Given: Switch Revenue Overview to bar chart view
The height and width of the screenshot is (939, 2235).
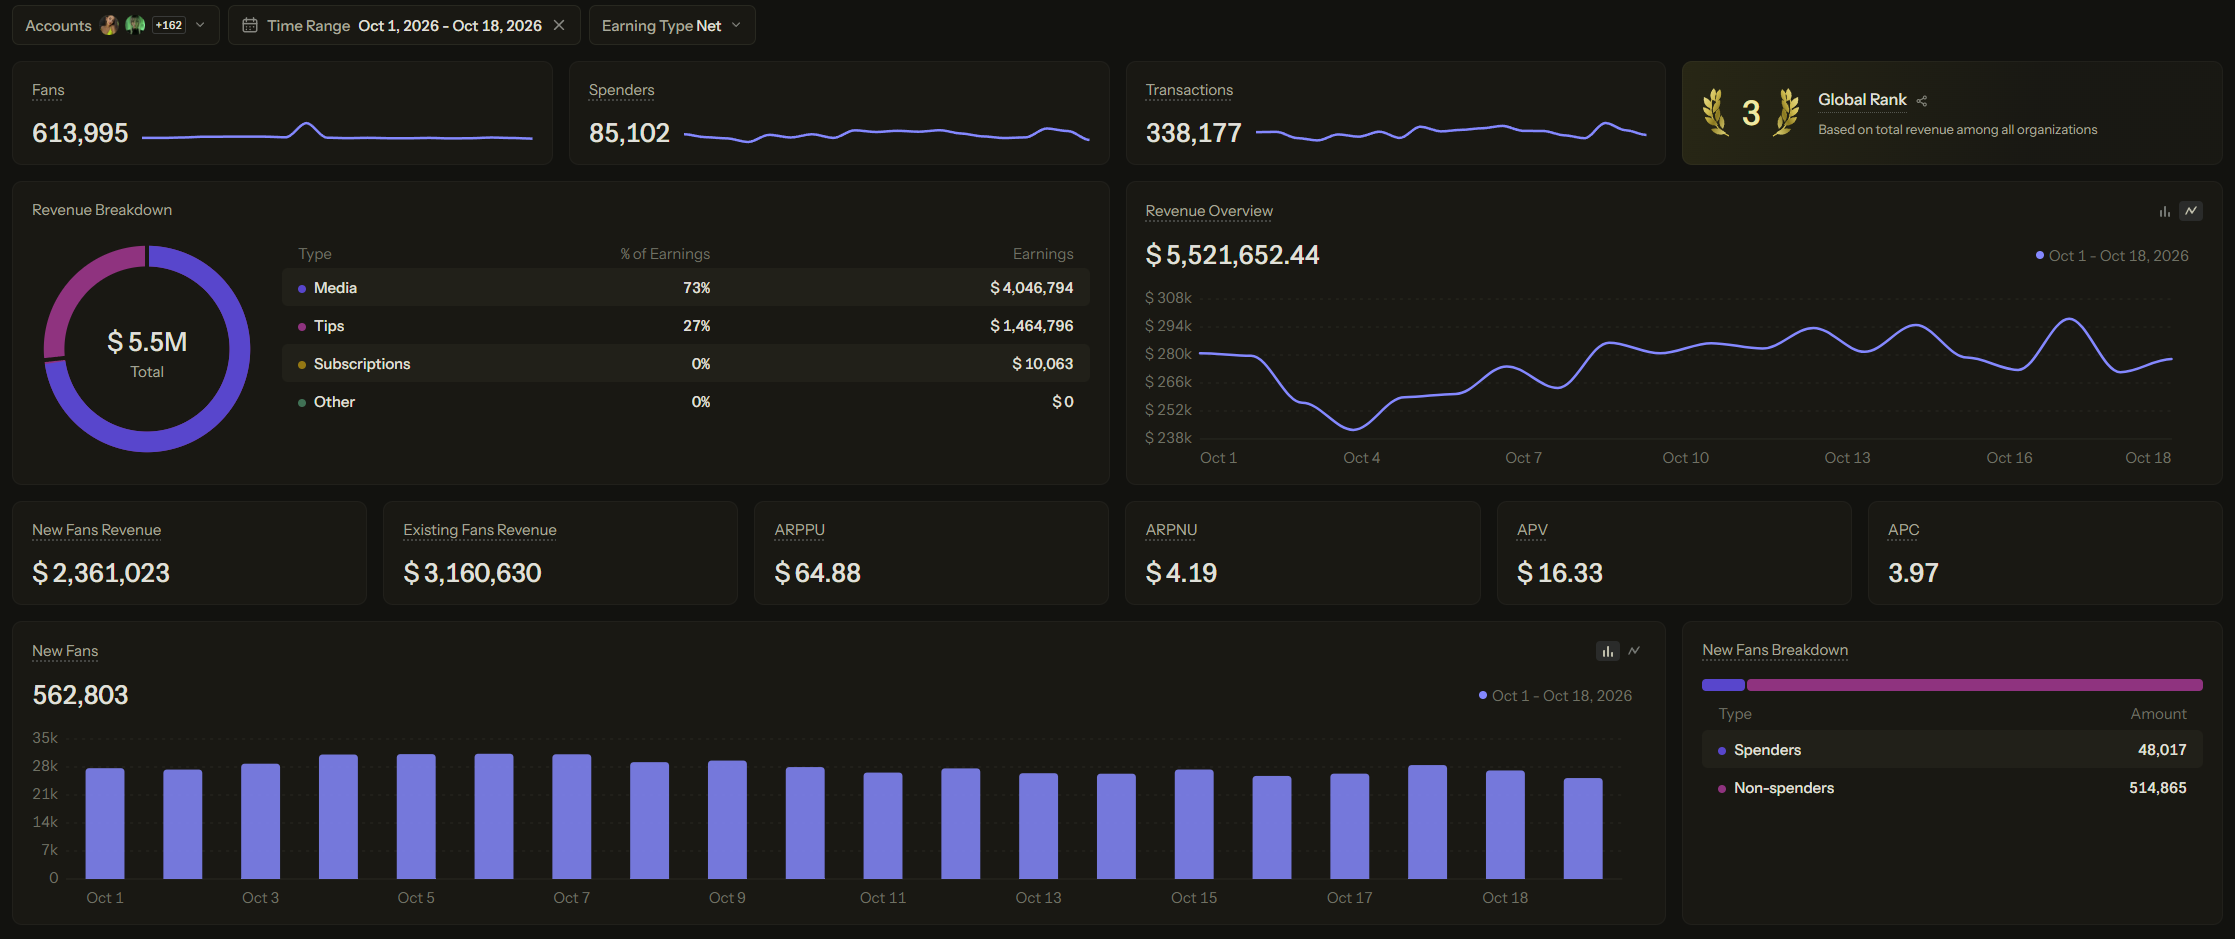Looking at the screenshot, I should [2164, 211].
